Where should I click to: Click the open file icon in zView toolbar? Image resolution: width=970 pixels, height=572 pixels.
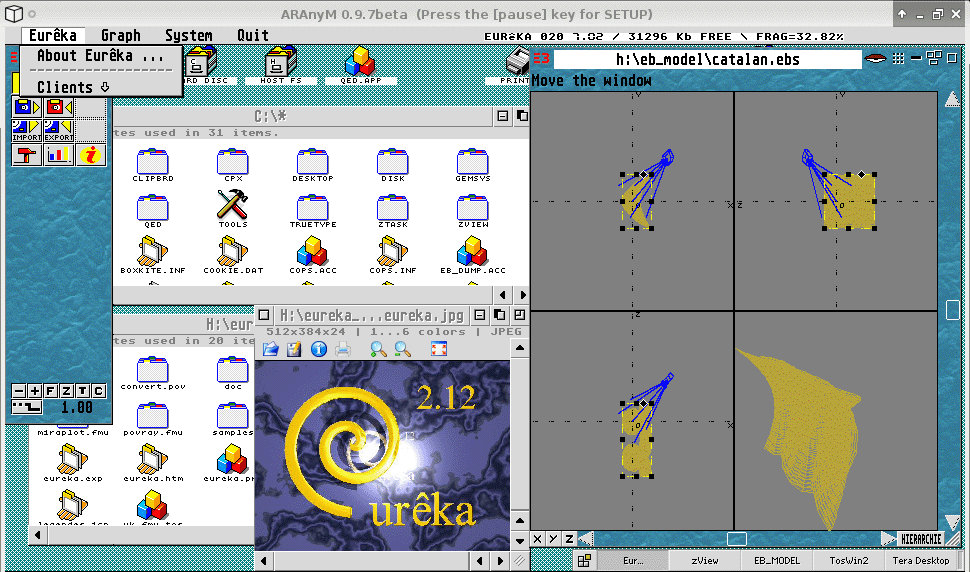click(270, 349)
